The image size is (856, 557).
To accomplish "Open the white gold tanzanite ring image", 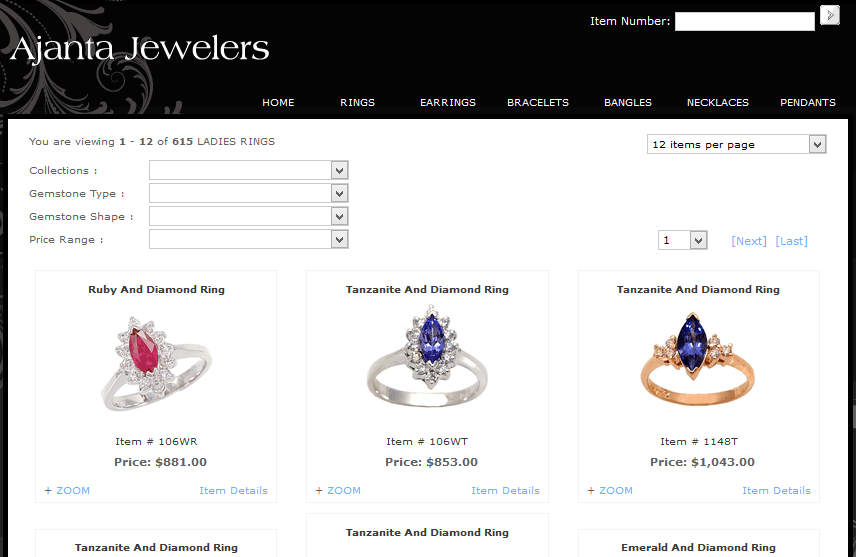I will [427, 356].
